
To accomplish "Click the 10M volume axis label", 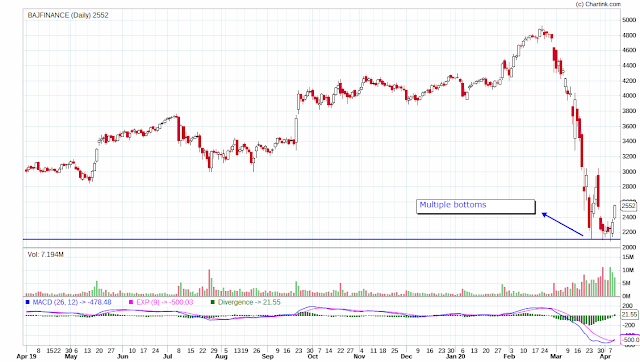I will (628, 271).
